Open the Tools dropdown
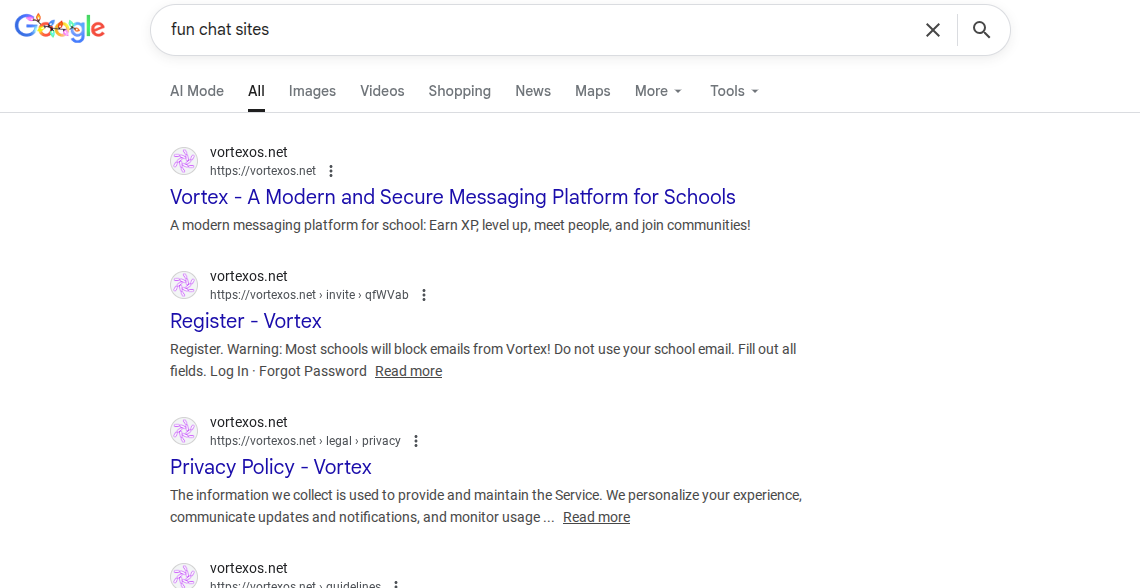 734,91
